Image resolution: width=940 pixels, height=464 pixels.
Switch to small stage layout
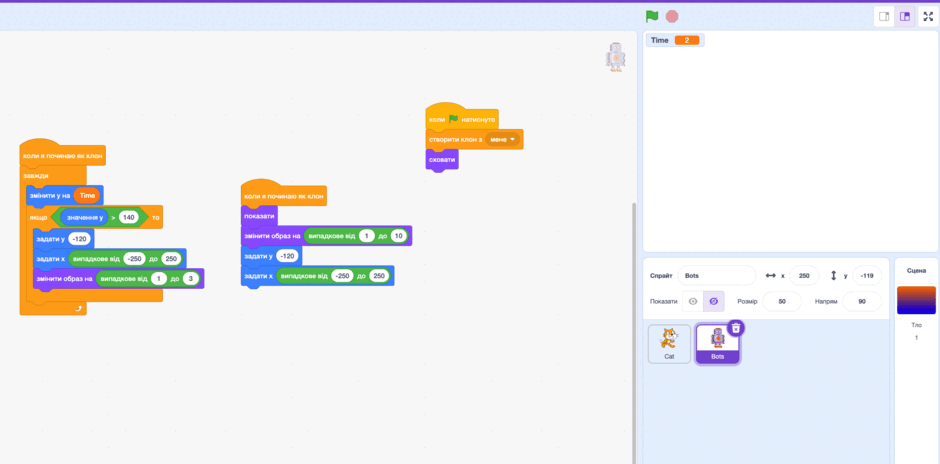coord(884,17)
